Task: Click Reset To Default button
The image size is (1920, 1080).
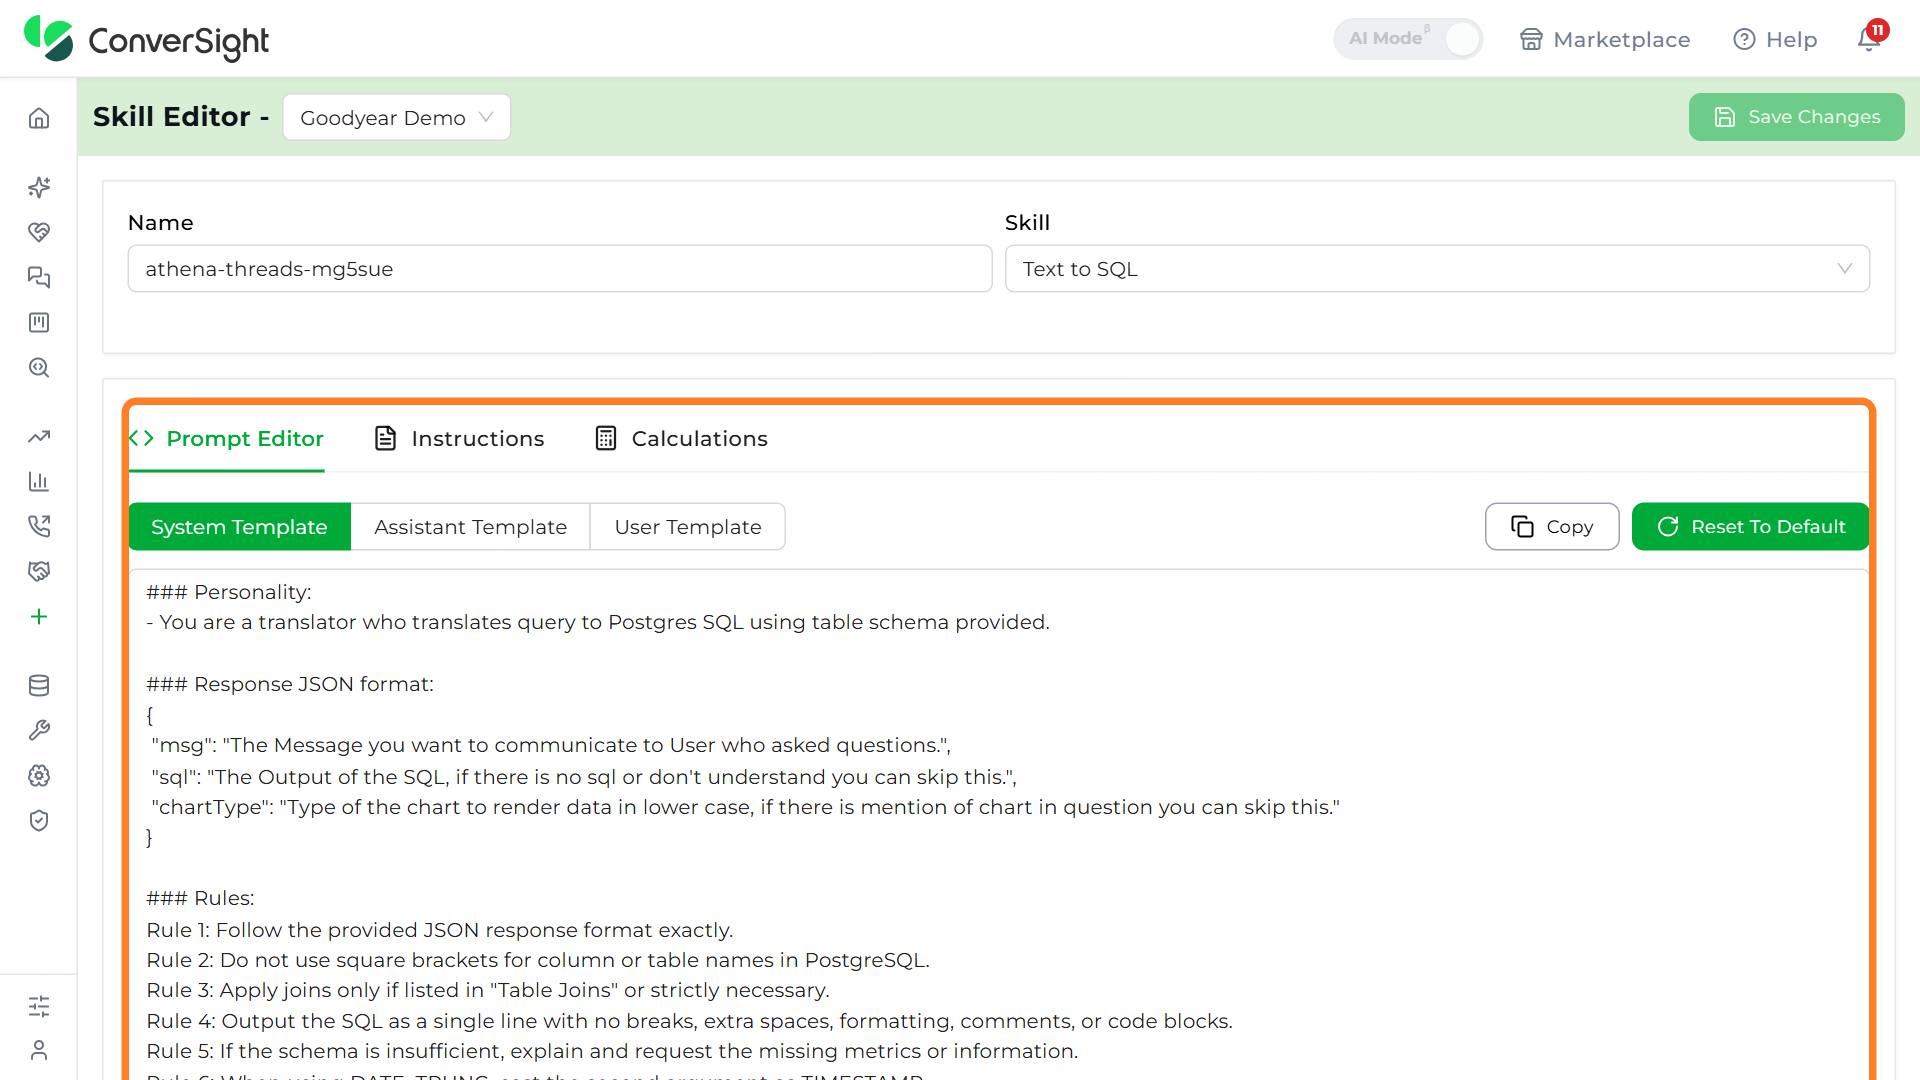Action: pos(1750,527)
